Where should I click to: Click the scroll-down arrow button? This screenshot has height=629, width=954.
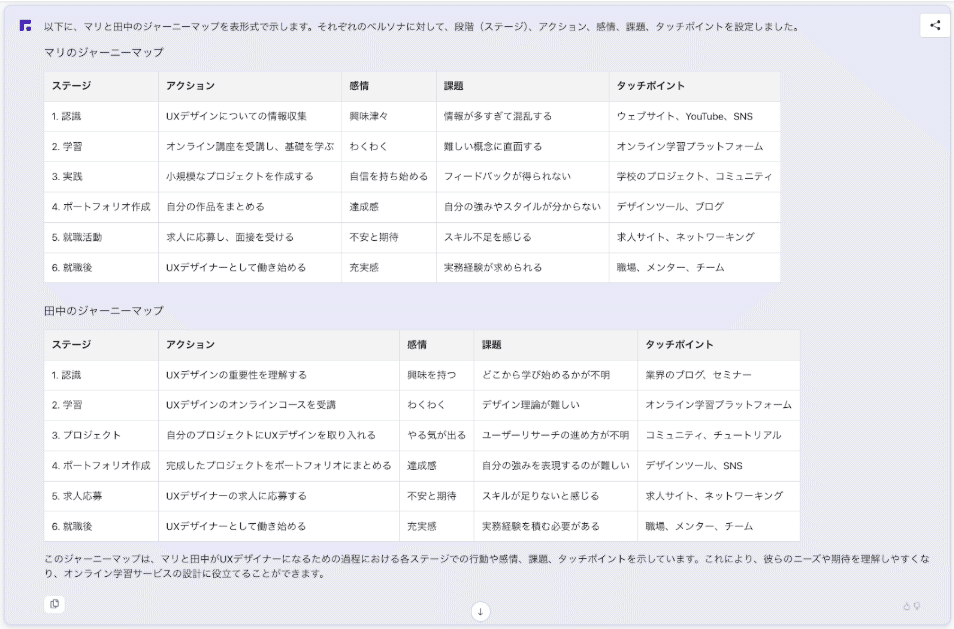480,611
